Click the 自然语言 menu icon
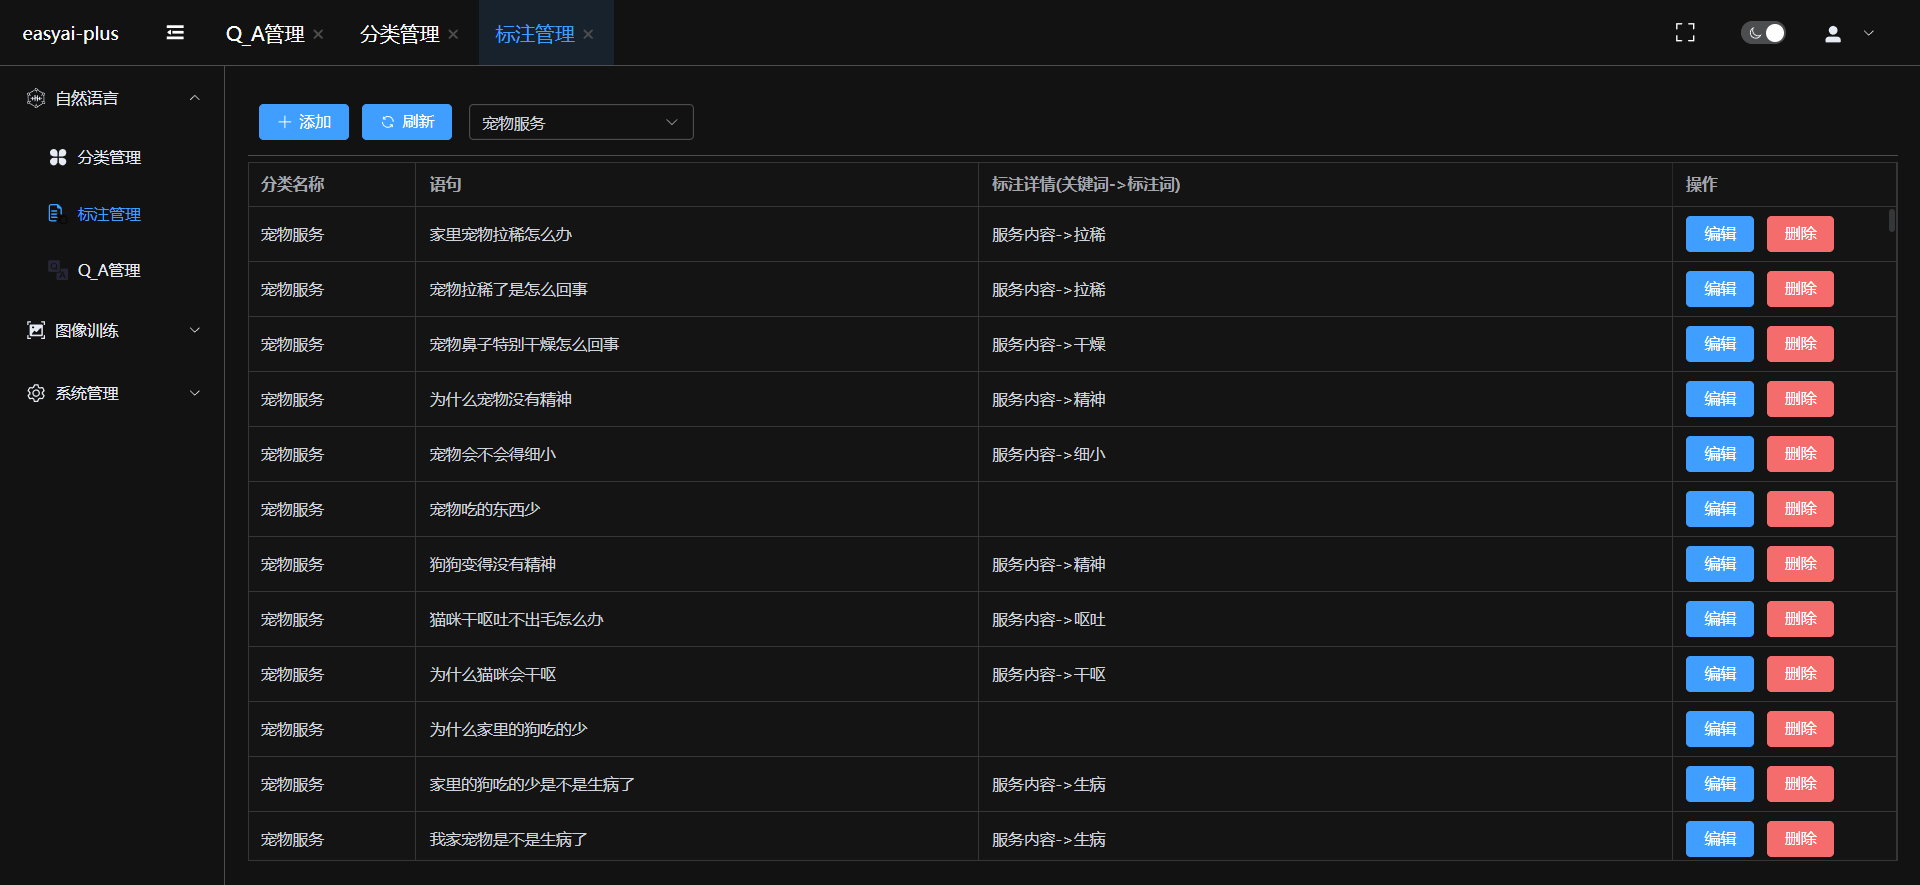The width and height of the screenshot is (1920, 885). click(36, 98)
